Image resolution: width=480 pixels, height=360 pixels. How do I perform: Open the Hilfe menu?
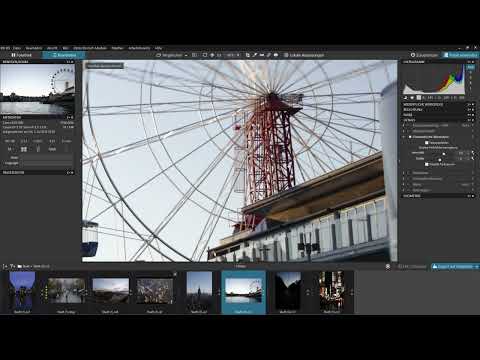(x=158, y=48)
